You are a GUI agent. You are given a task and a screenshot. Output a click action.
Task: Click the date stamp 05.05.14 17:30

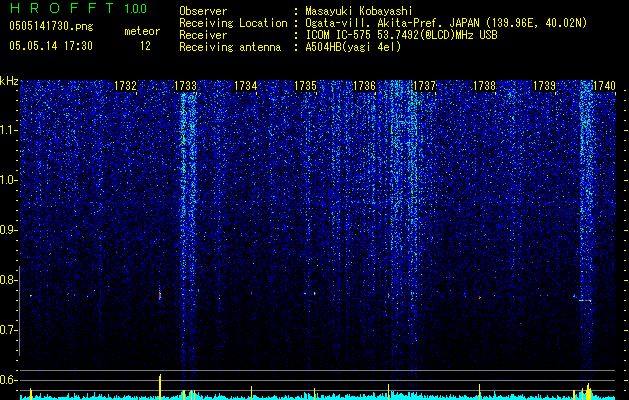pyautogui.click(x=51, y=46)
